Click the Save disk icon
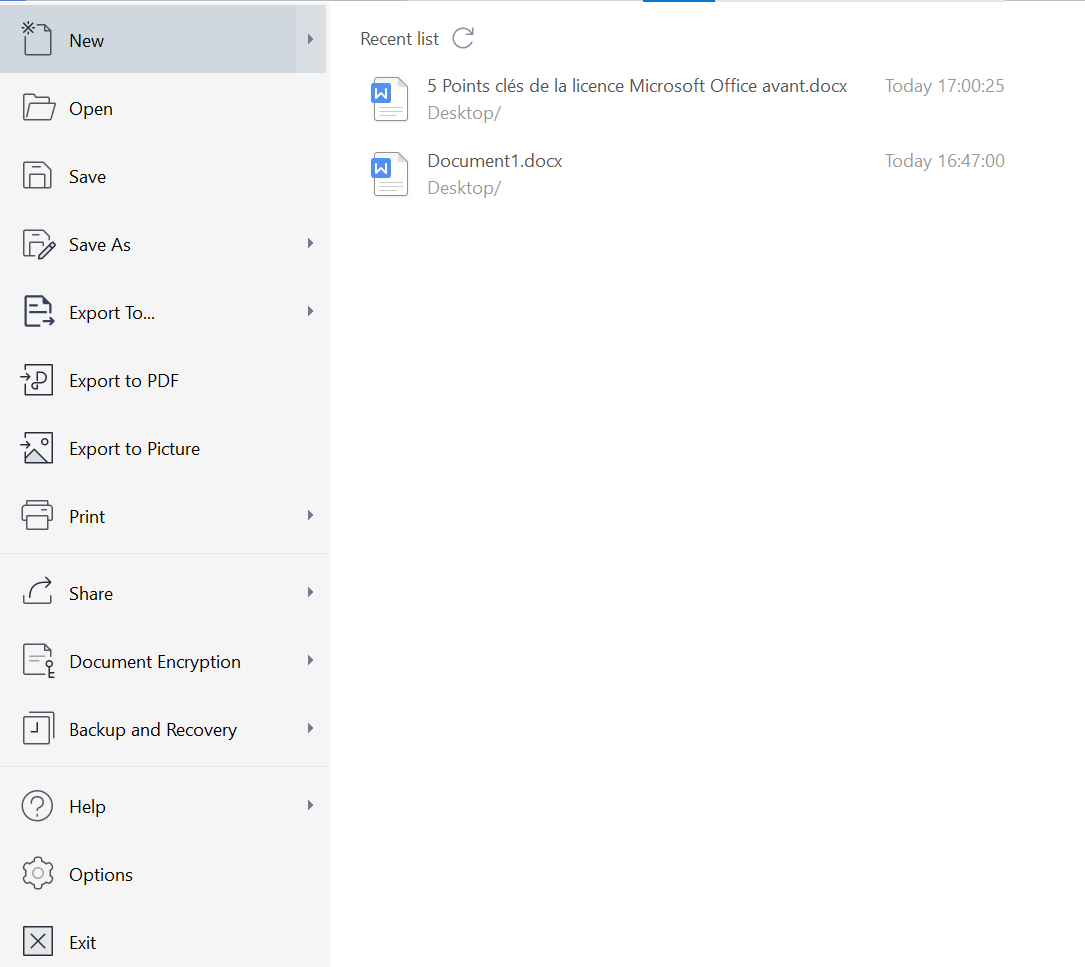Viewport: 1085px width, 967px height. [x=37, y=176]
